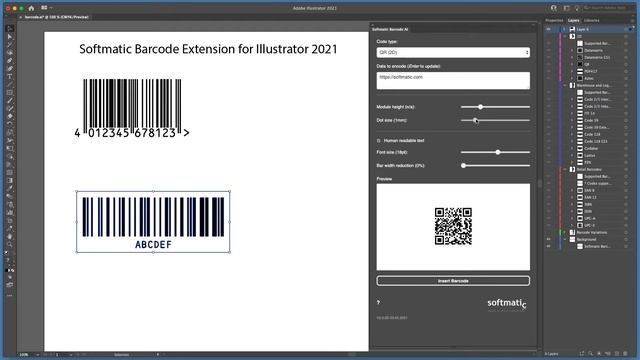Image resolution: width=640 pixels, height=360 pixels.
Task: Click the Home icon in top bar
Action: [x=31, y=8]
